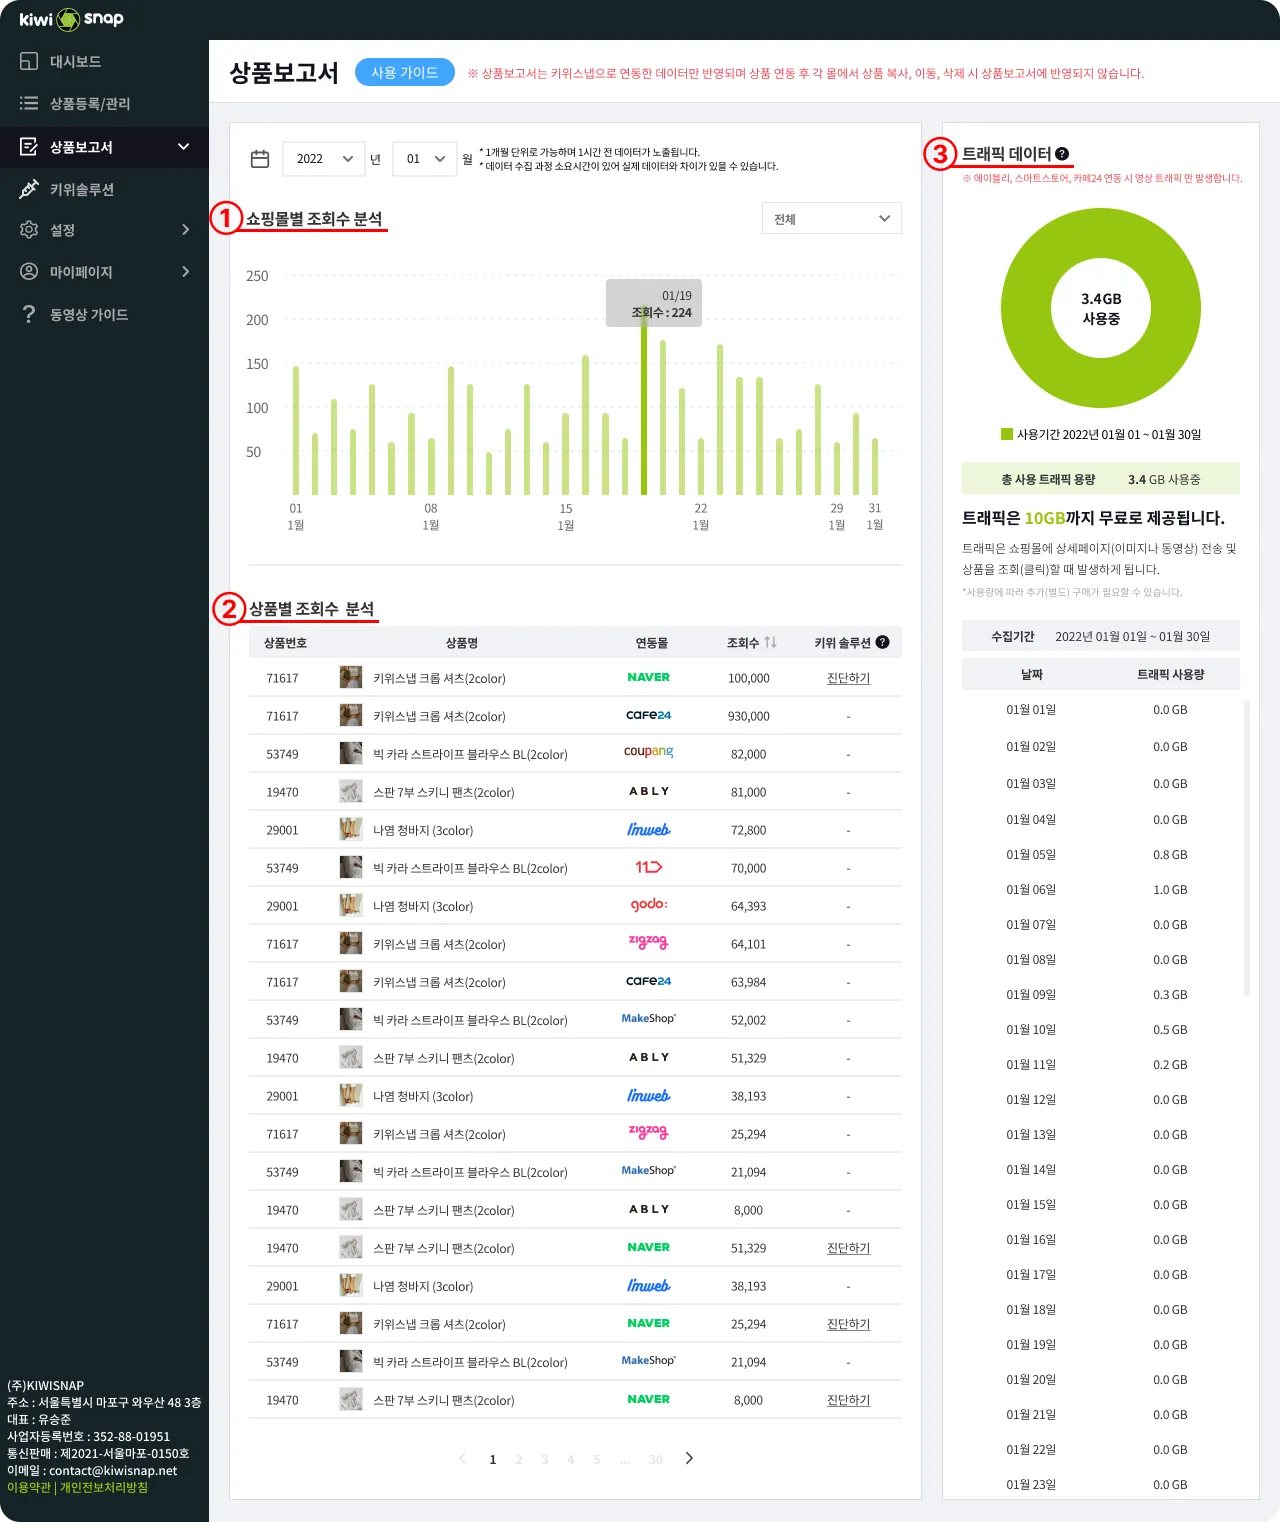Open 키위솔루션 in the sidebar
Screen dimensions: 1280x1522
pyautogui.click(x=82, y=189)
